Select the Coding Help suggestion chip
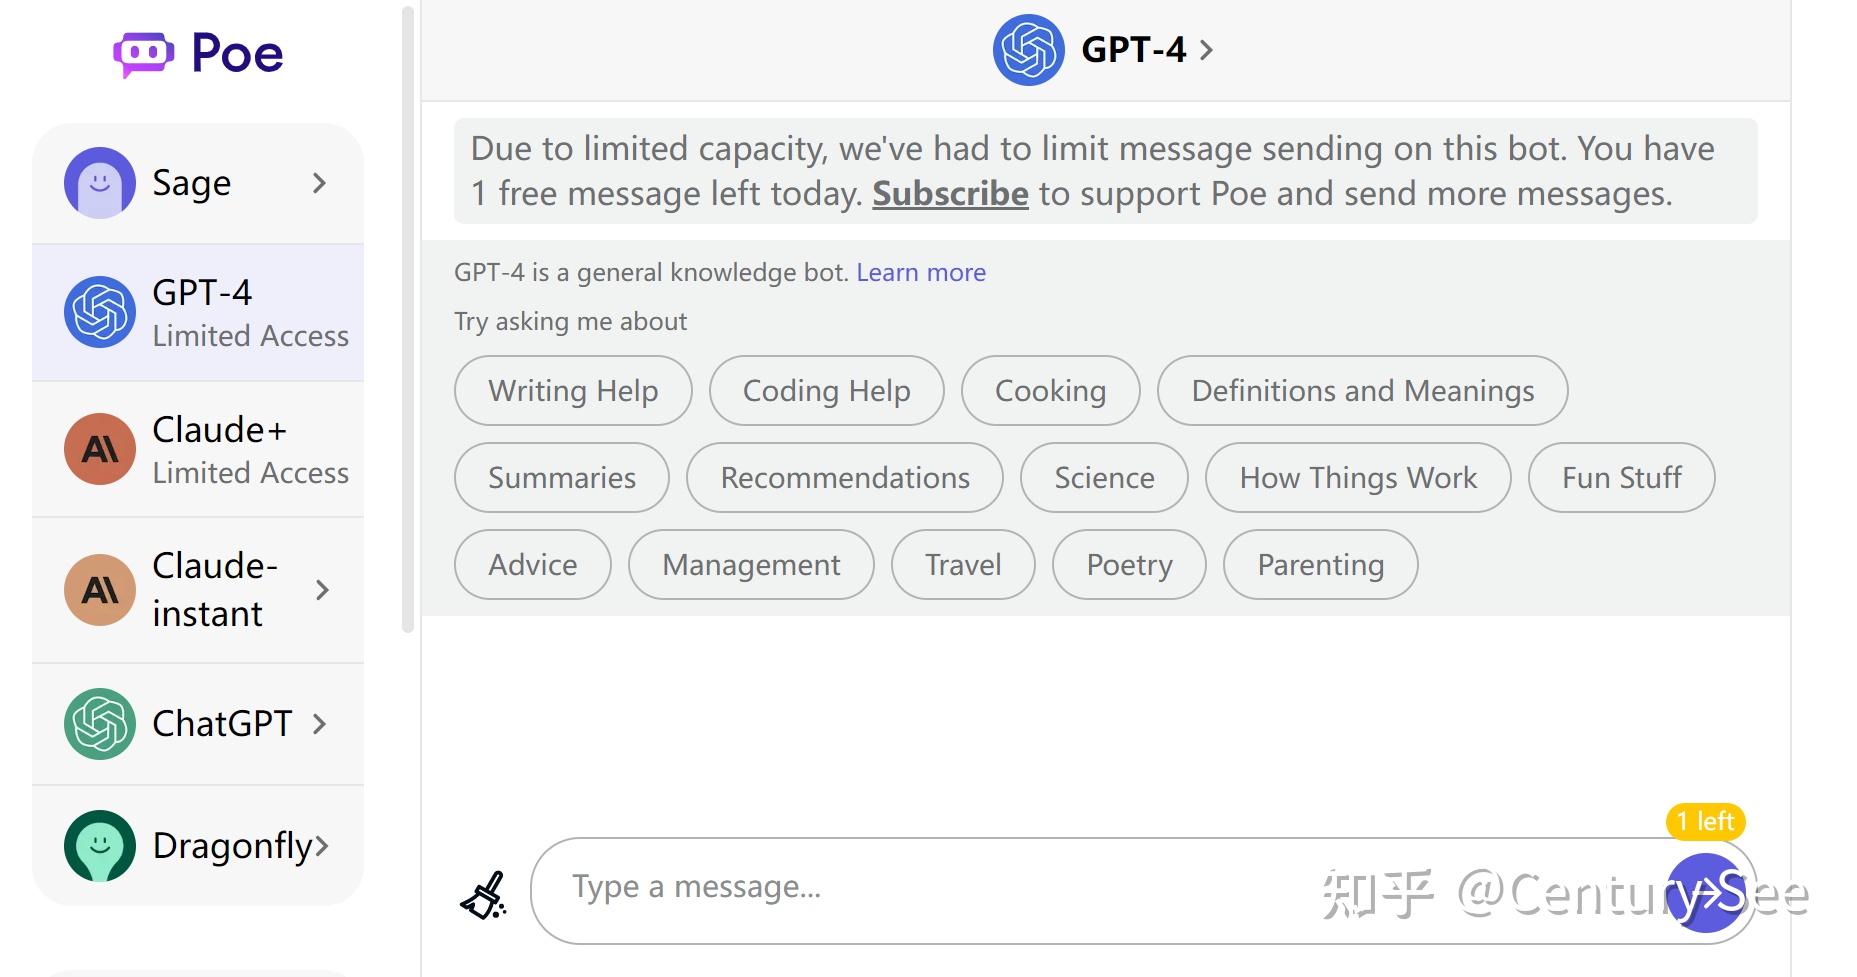Screen dimensions: 1857x977 (826, 391)
